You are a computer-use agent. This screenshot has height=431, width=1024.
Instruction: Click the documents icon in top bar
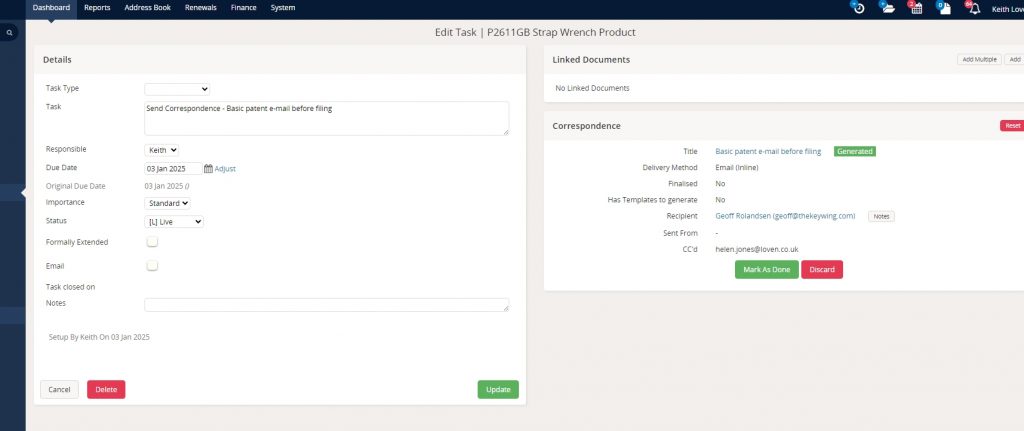[943, 8]
